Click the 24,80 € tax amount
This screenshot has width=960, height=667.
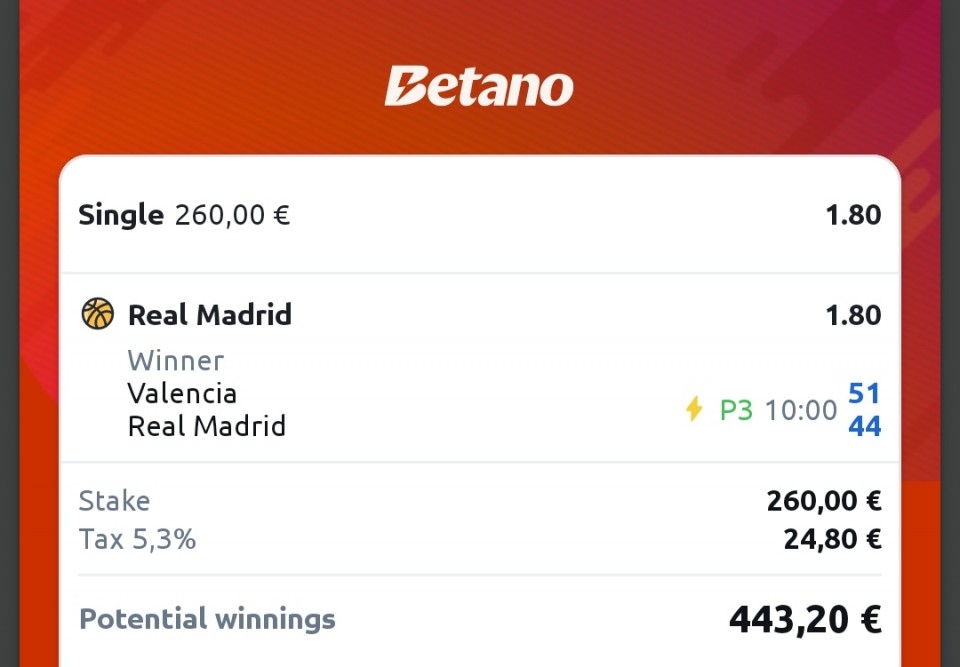tap(833, 540)
